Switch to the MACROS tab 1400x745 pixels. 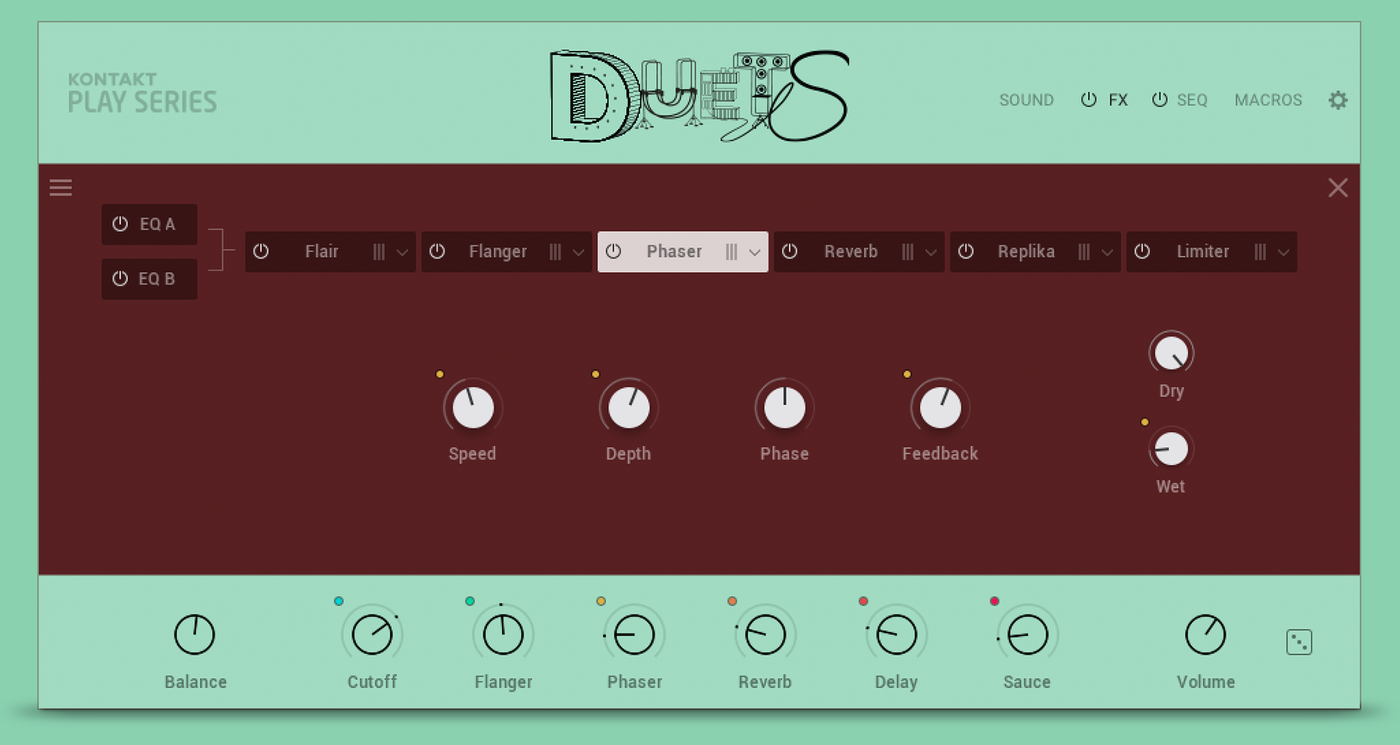tap(1268, 100)
